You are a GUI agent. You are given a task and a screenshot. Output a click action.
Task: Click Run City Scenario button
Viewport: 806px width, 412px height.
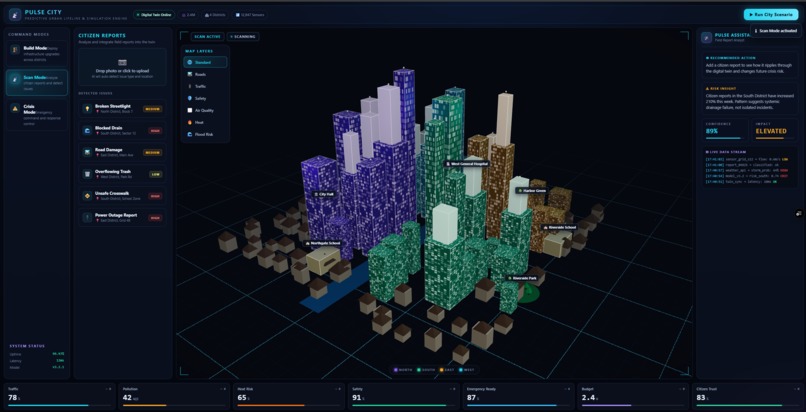click(770, 15)
